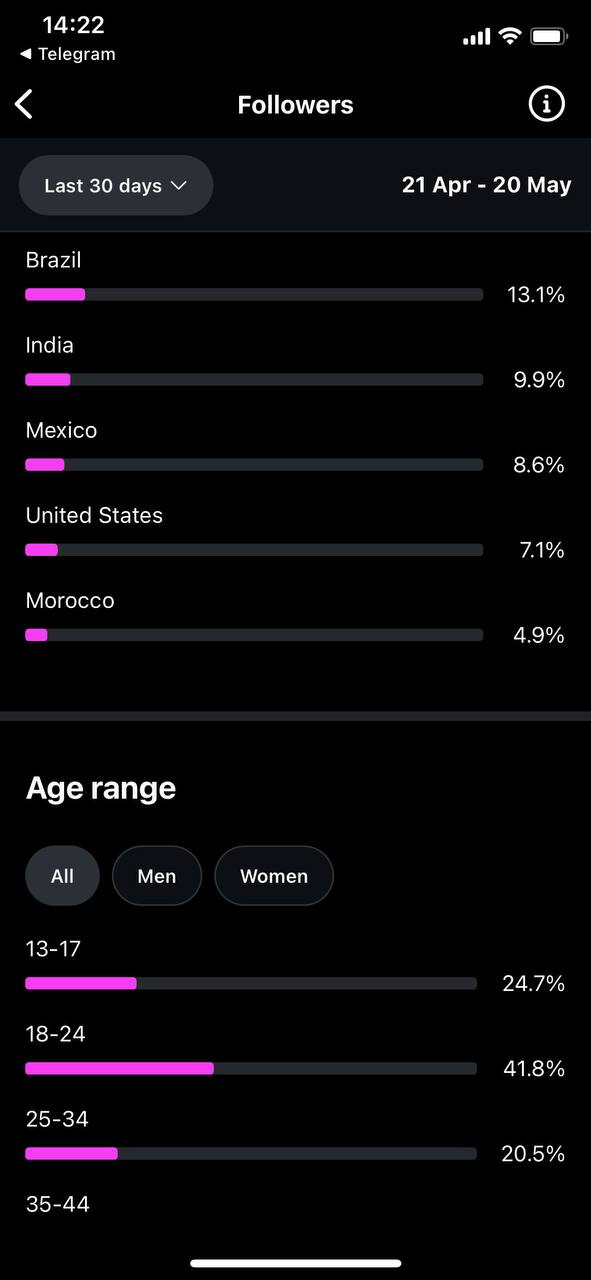Tap the Brazil percentage bar
Image resolution: width=591 pixels, height=1280 pixels.
pyautogui.click(x=254, y=294)
